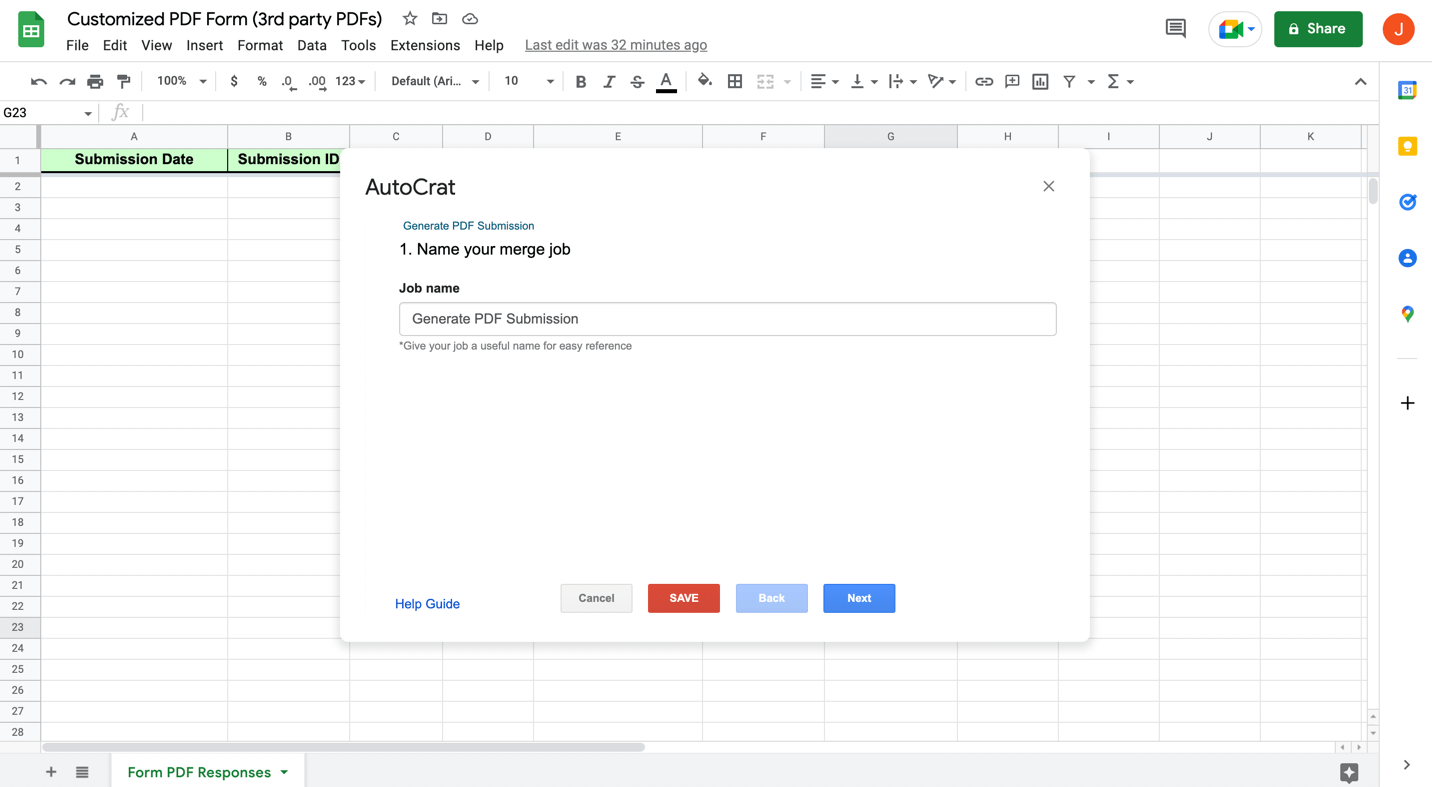Open vertical align dropdown
Image resolution: width=1432 pixels, height=787 pixels.
point(863,82)
